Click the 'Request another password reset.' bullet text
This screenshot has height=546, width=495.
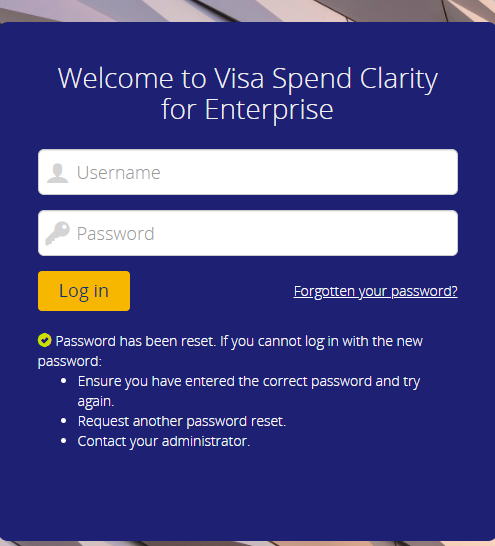[x=182, y=421]
